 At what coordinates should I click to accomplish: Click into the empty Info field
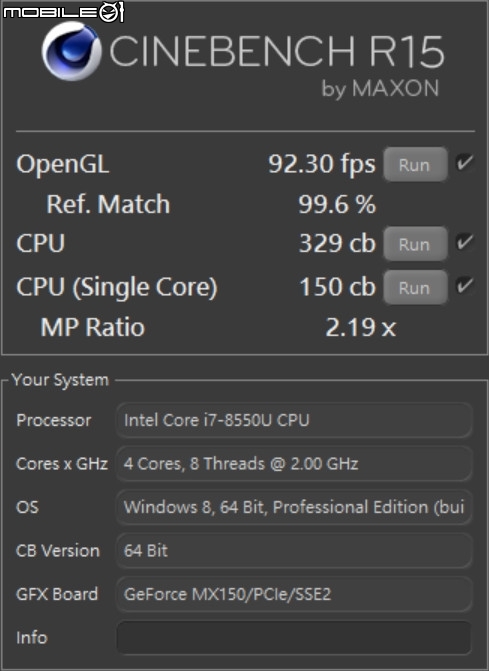pyautogui.click(x=294, y=638)
